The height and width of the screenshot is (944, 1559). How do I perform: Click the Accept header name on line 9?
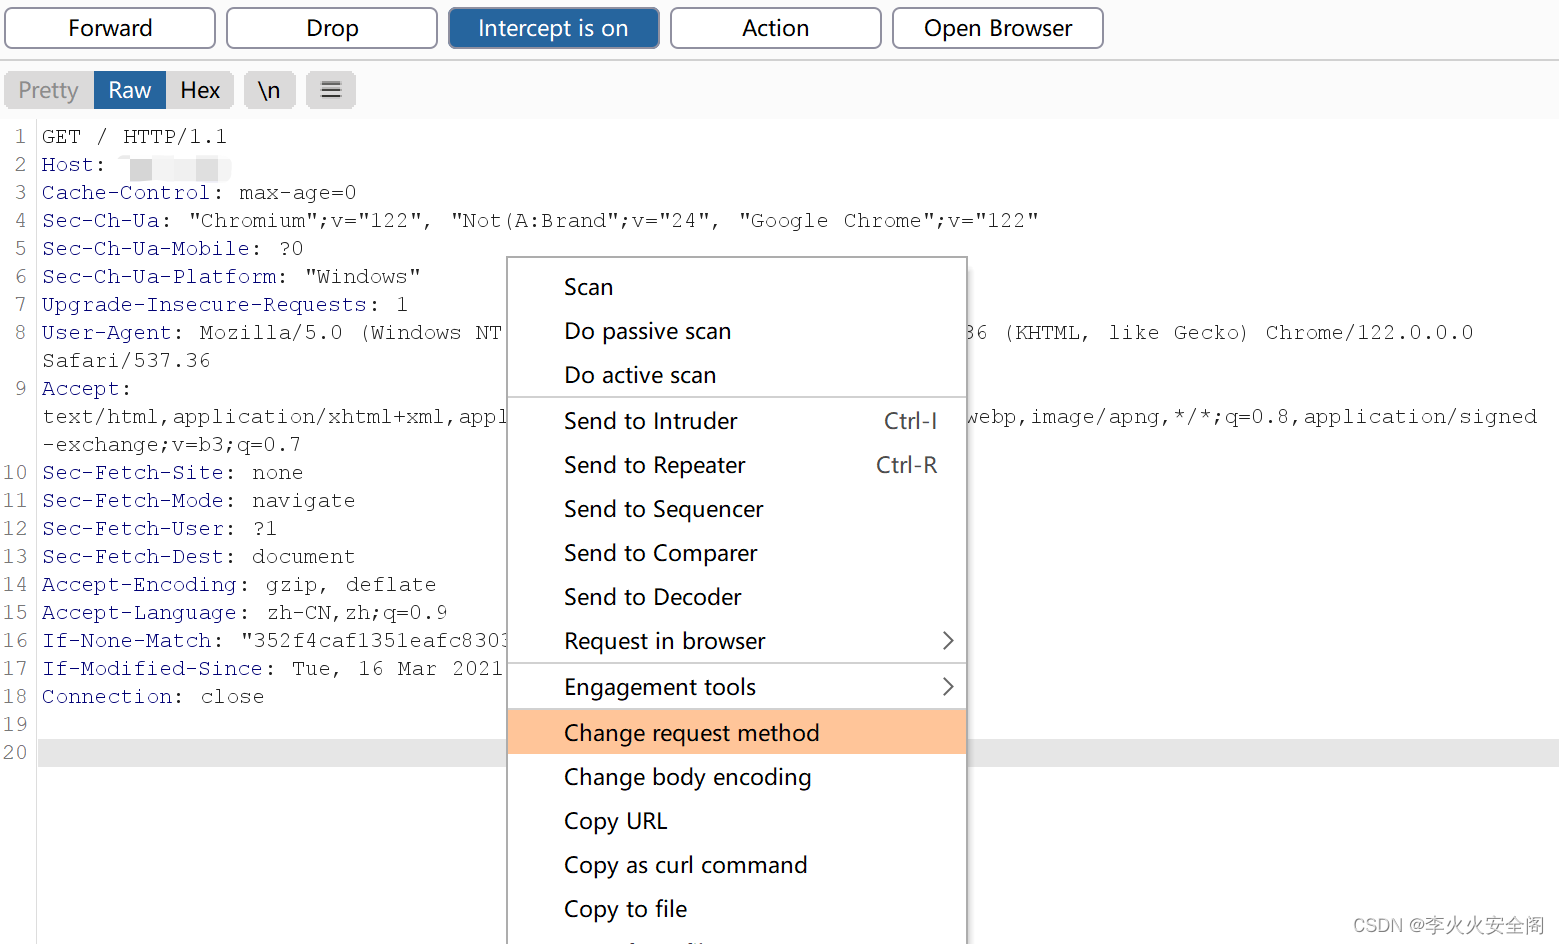(x=80, y=389)
